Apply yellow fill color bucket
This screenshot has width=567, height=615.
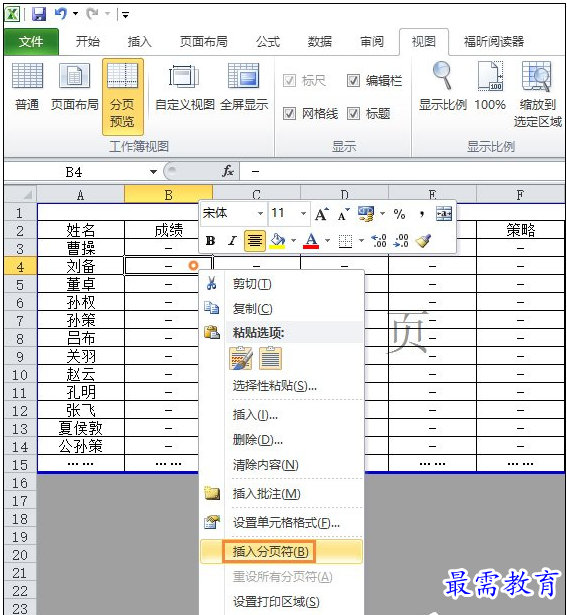(x=278, y=240)
